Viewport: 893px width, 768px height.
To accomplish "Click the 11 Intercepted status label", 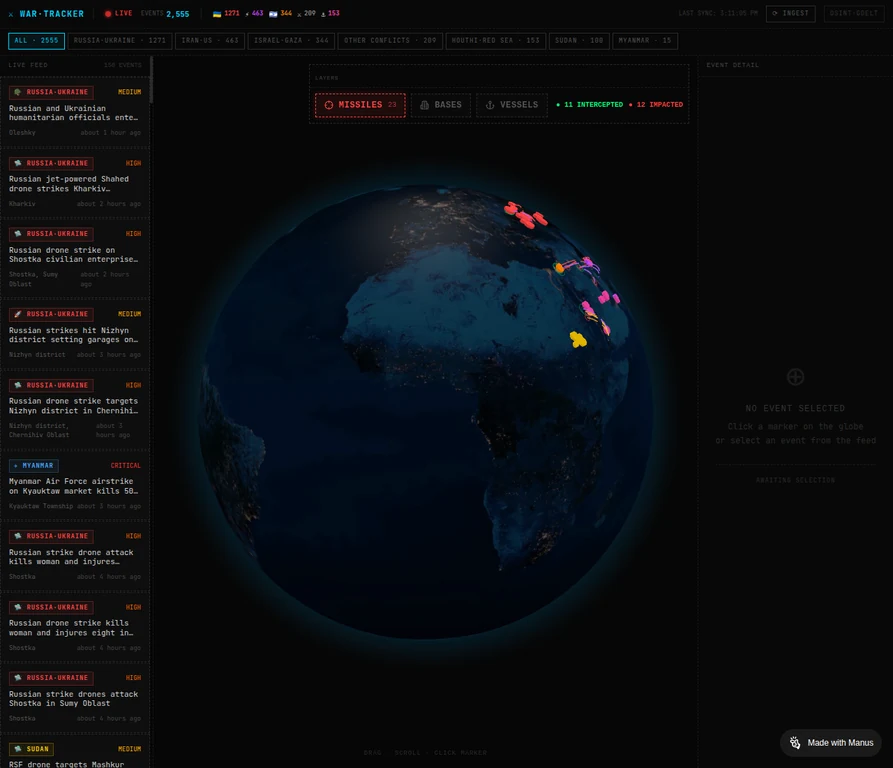I will tap(589, 105).
